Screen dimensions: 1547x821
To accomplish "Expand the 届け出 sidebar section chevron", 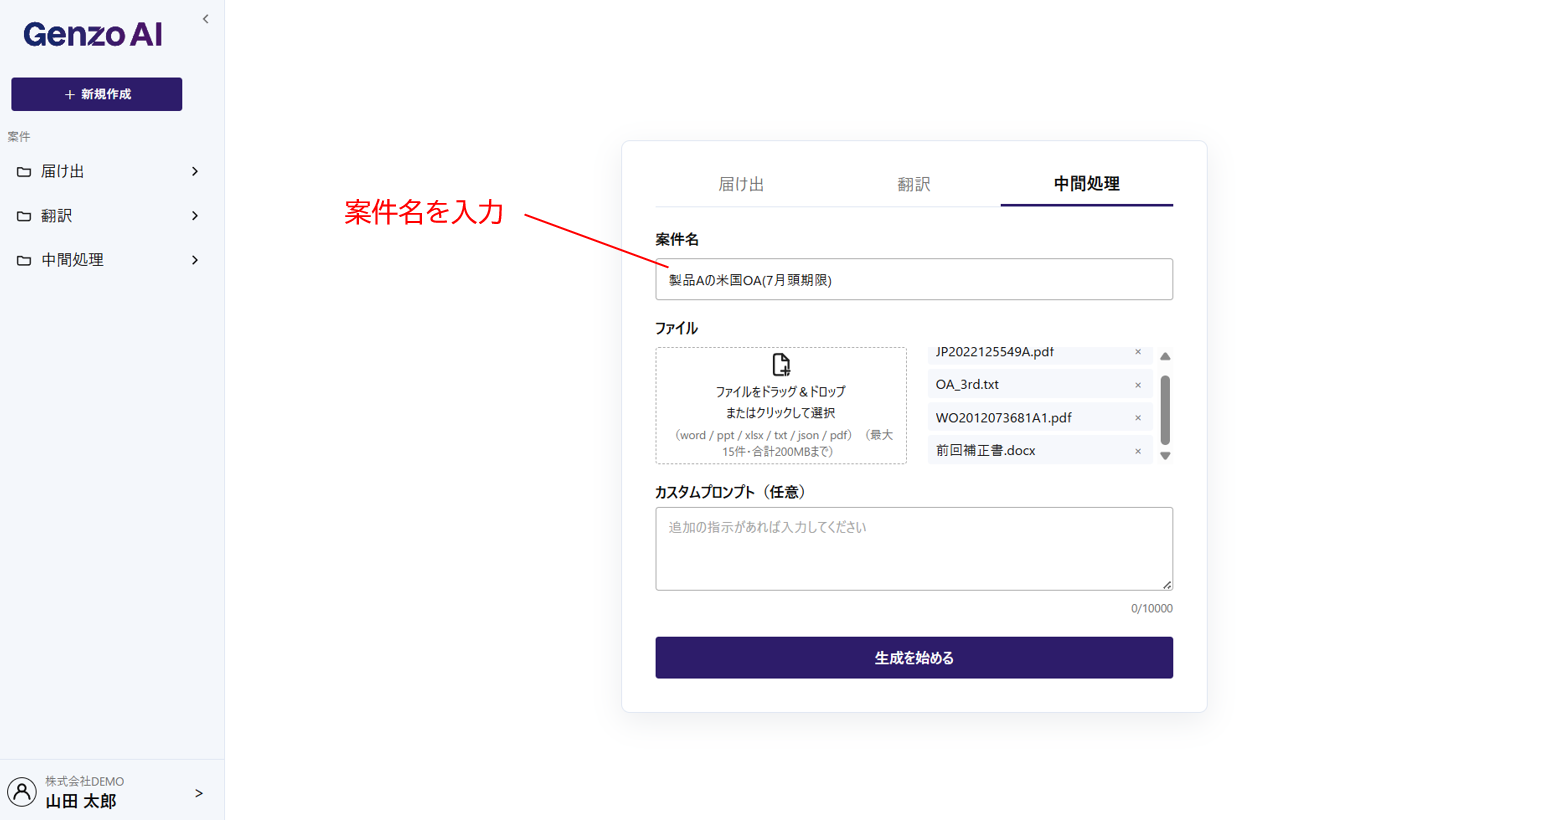I will coord(195,172).
